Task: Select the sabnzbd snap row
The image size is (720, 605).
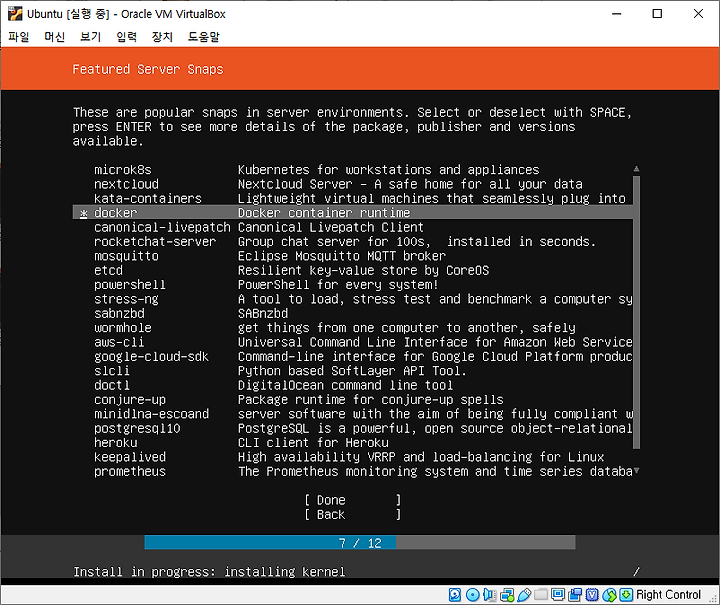Action: [x=353, y=314]
